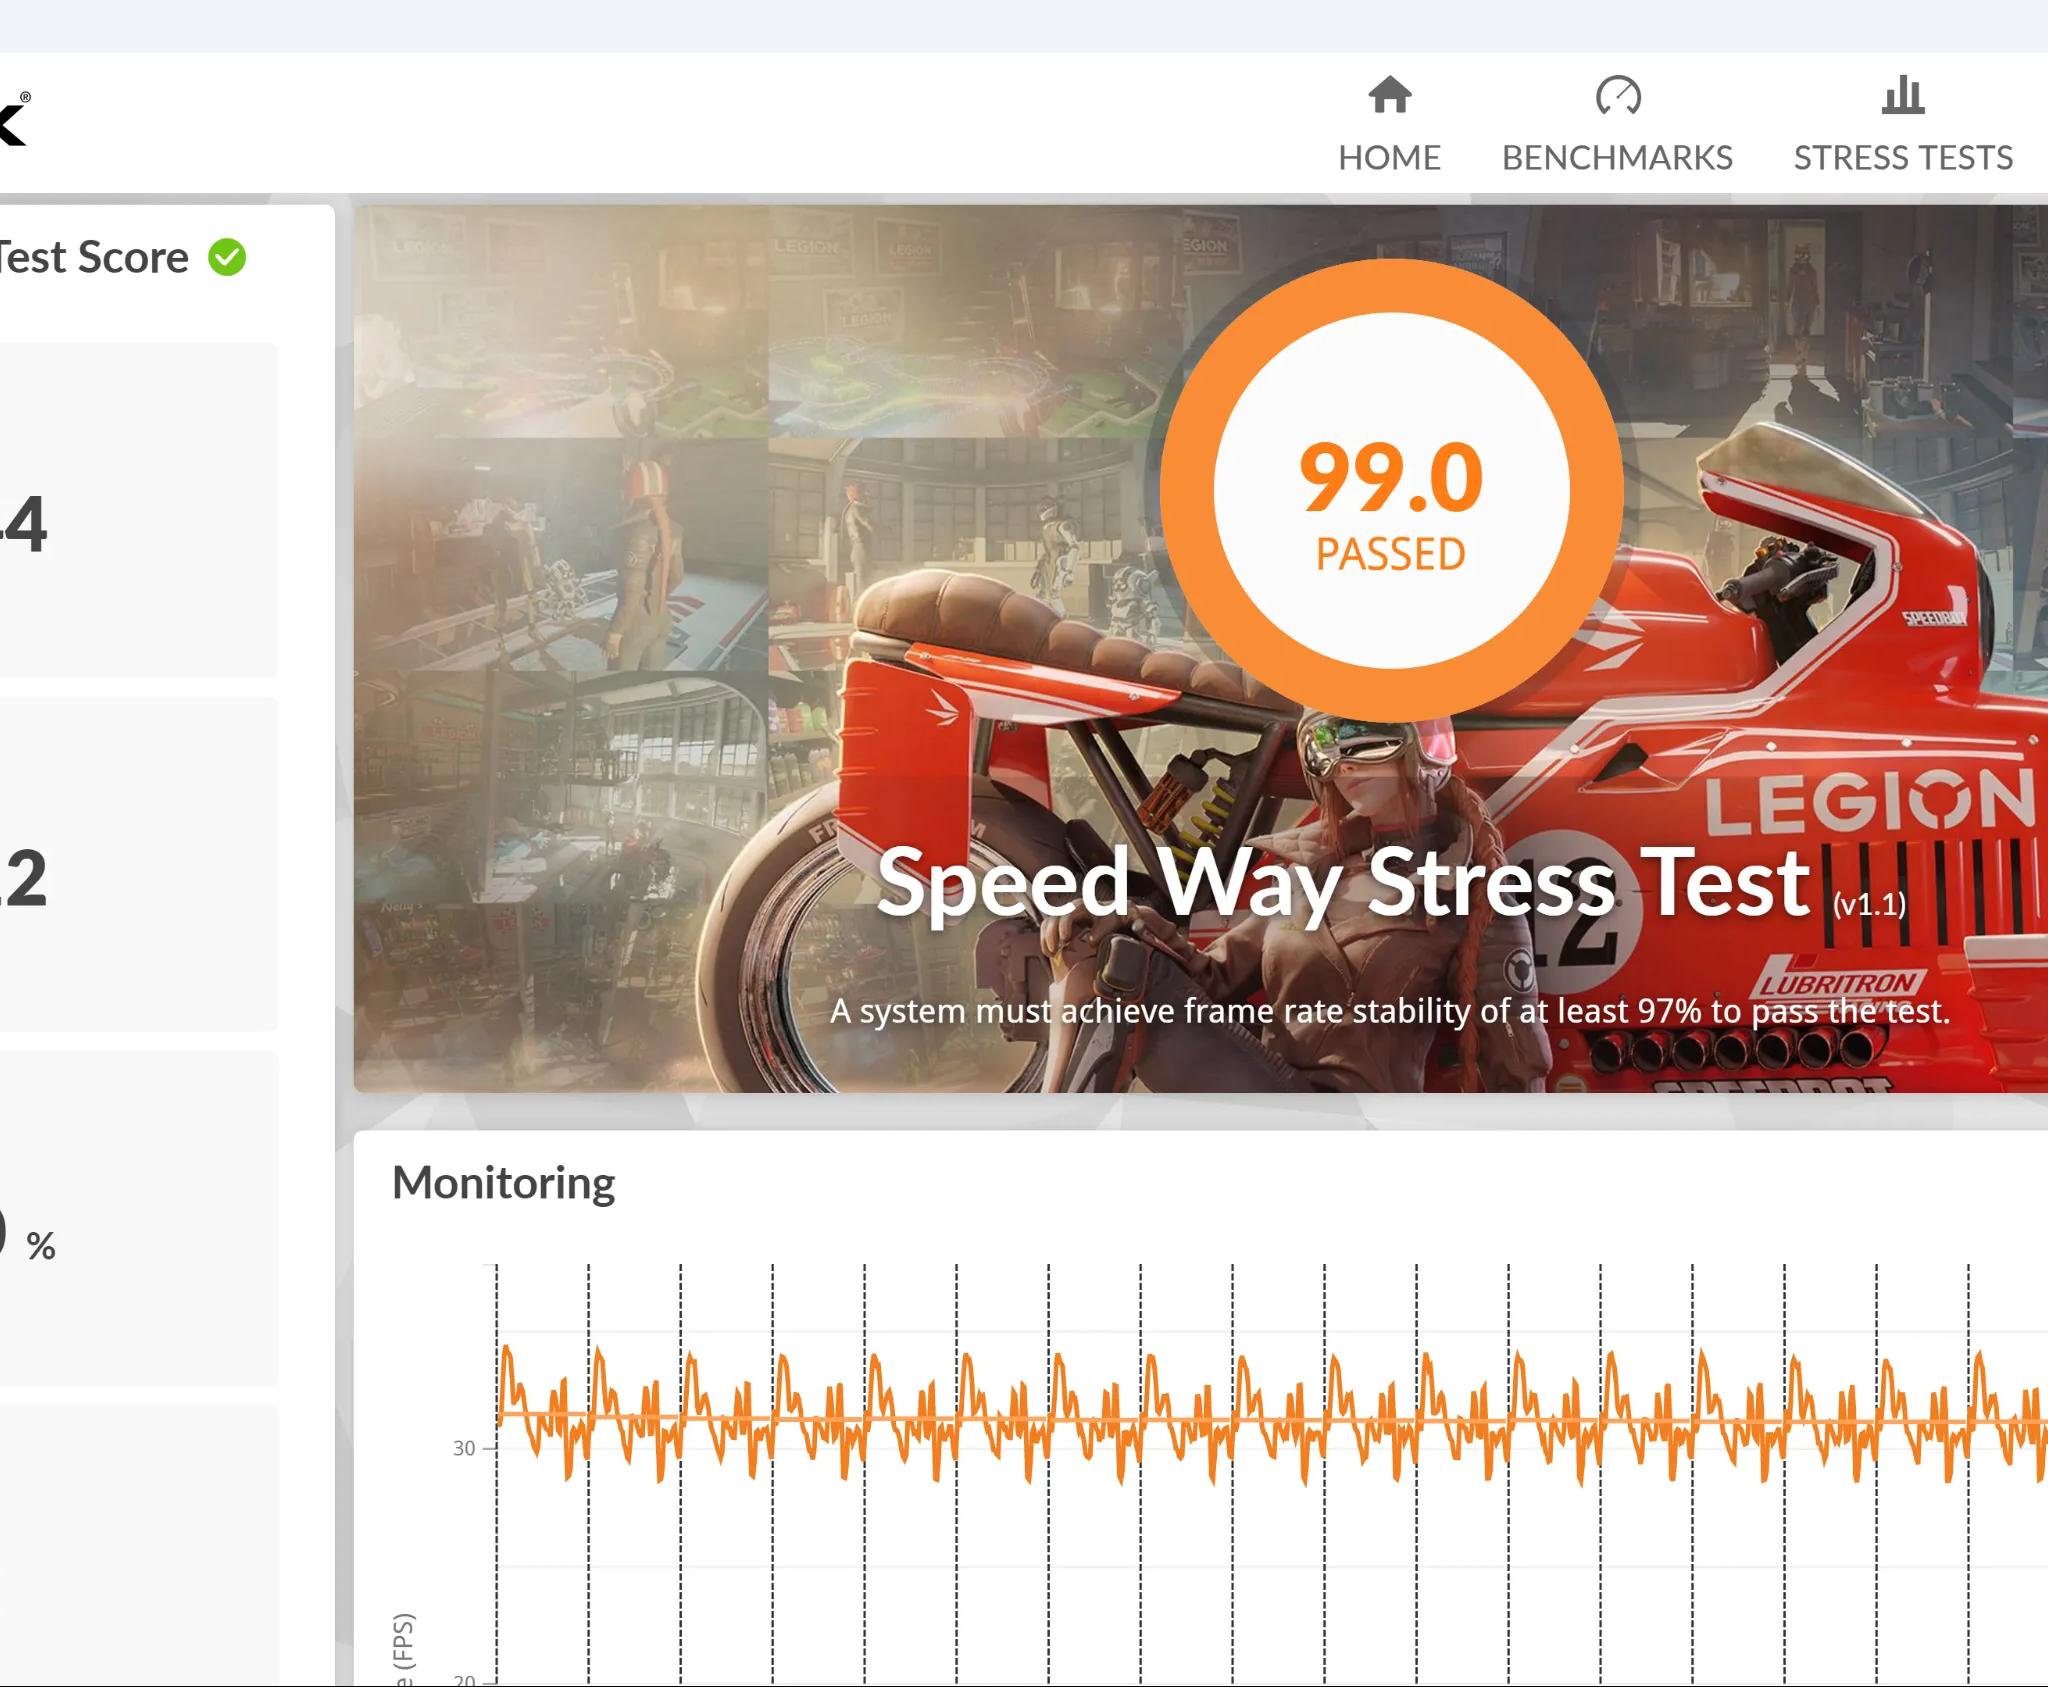This screenshot has width=2048, height=1687.
Task: Click the Monitoring section heading
Action: [x=503, y=1183]
